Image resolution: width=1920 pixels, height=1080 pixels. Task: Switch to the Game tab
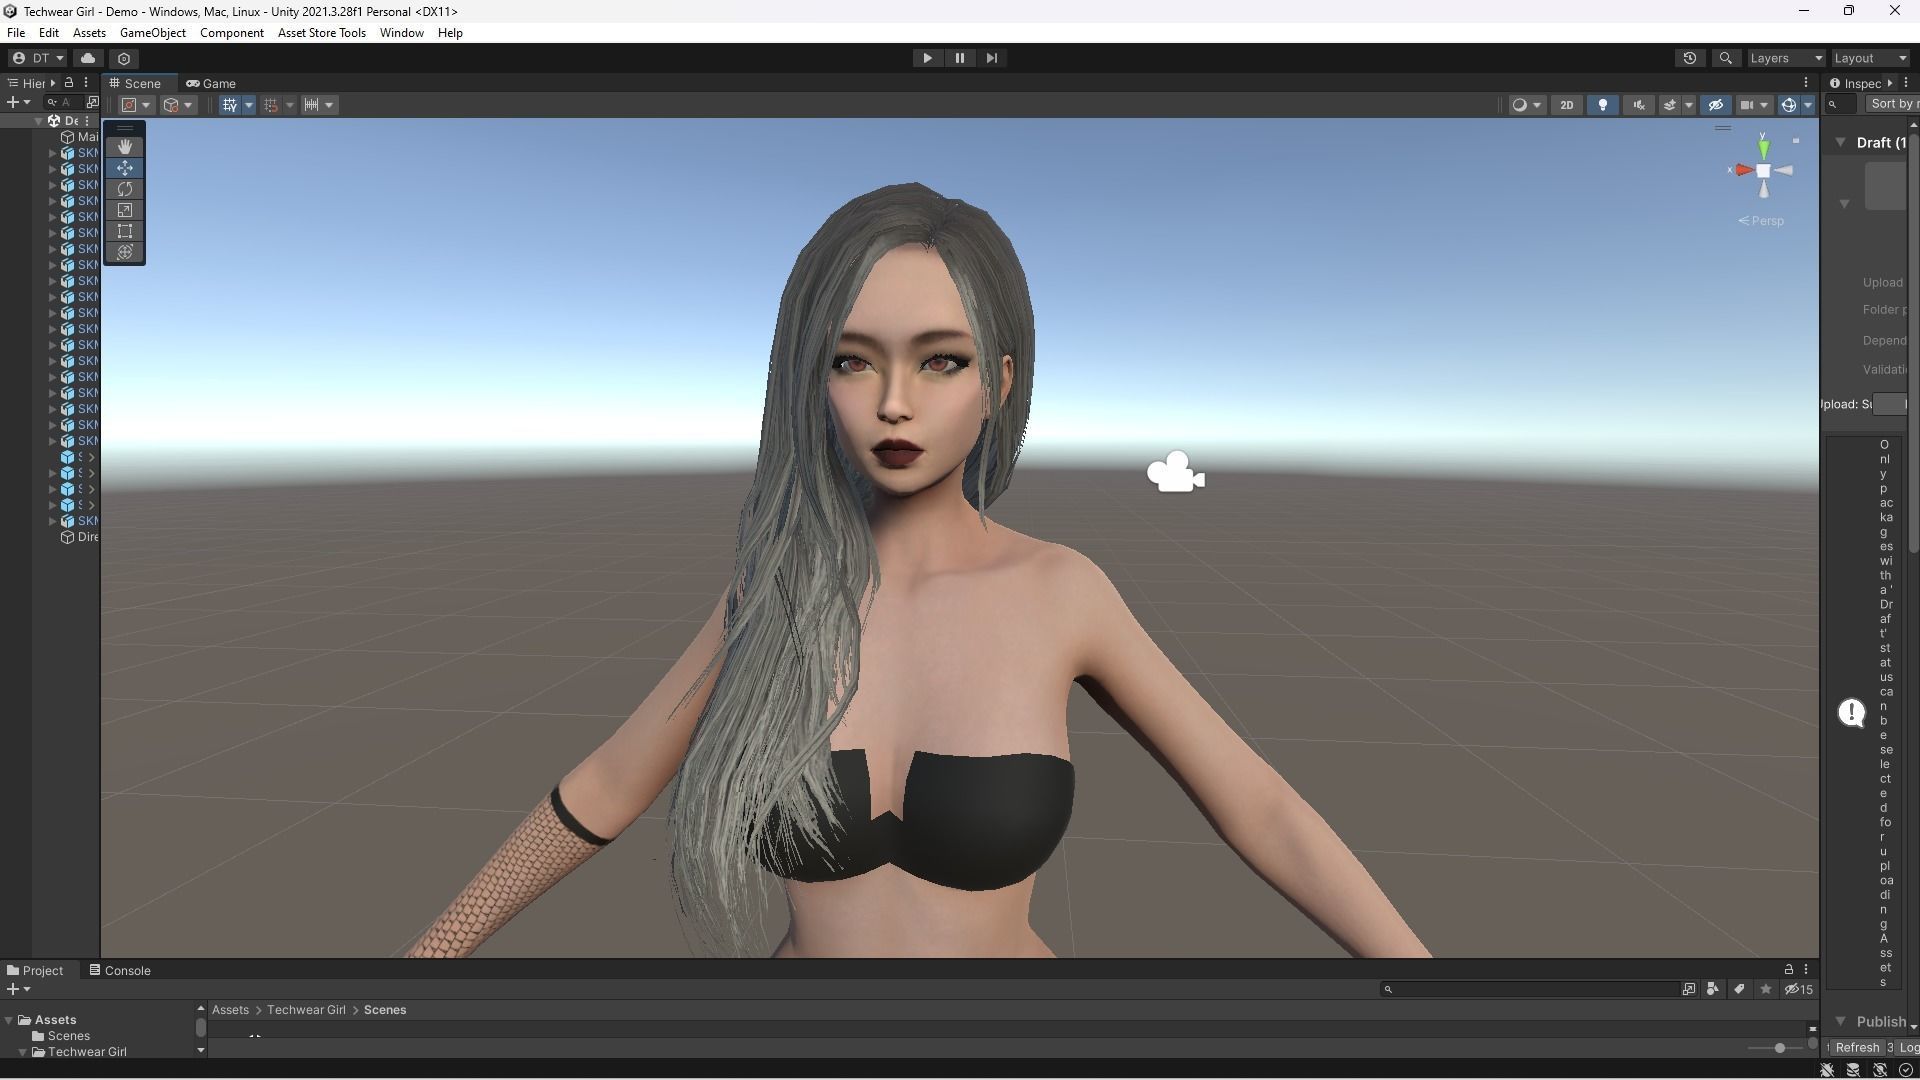coord(211,83)
